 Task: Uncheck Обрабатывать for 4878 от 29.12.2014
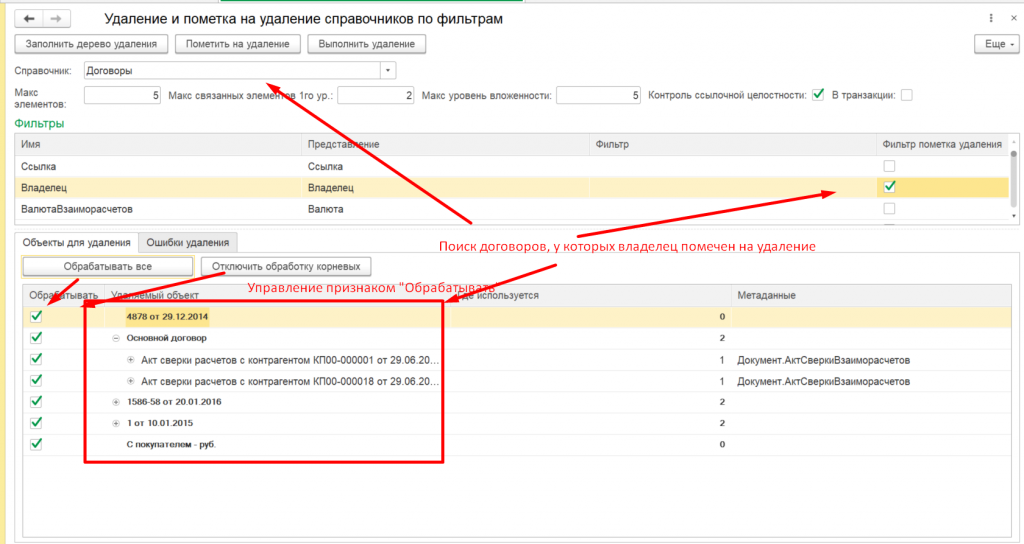click(37, 316)
